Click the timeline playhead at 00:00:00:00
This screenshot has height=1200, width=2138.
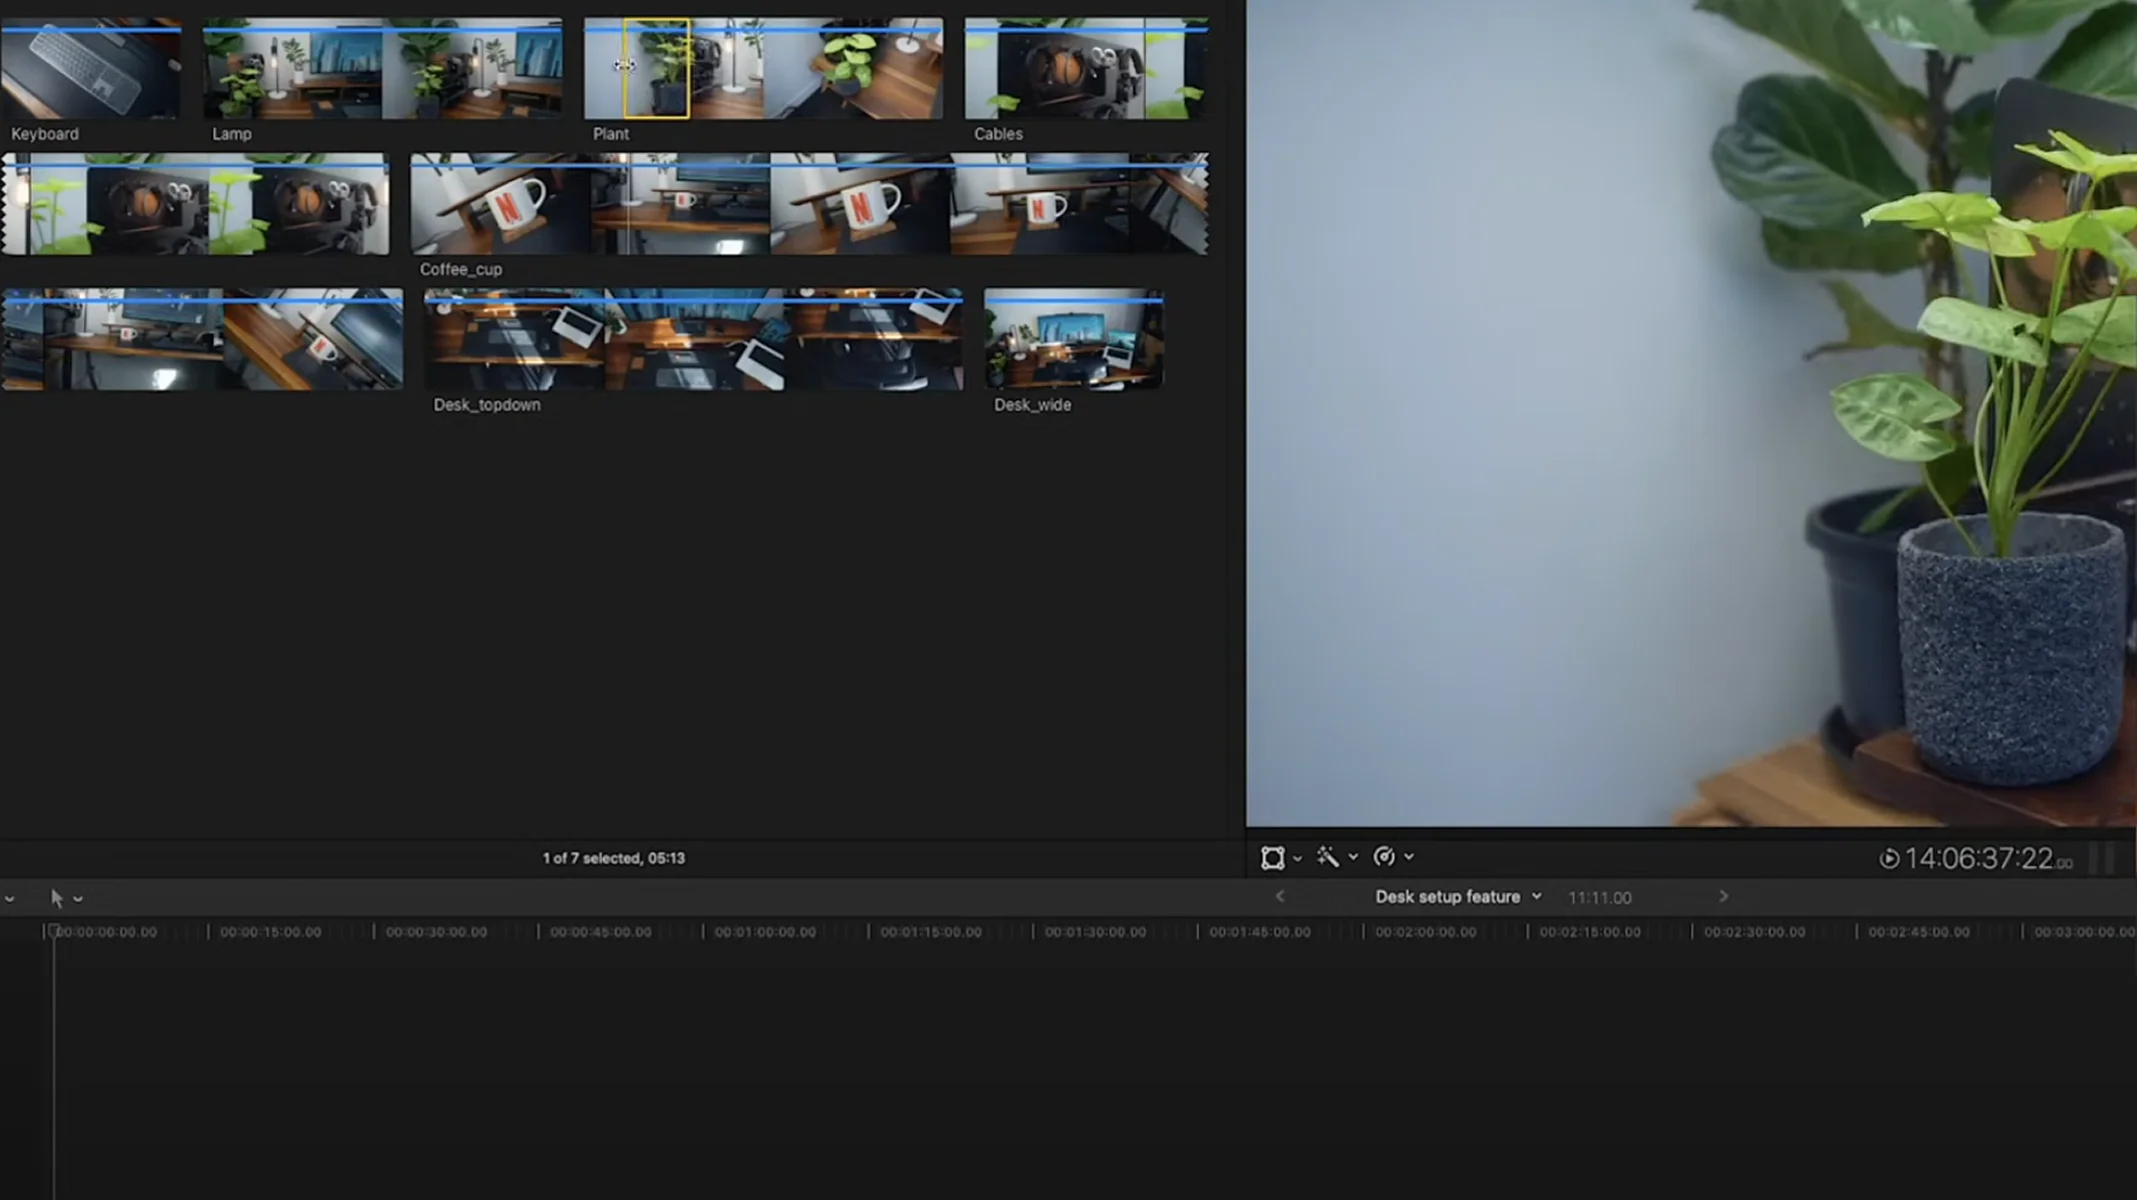tap(54, 931)
